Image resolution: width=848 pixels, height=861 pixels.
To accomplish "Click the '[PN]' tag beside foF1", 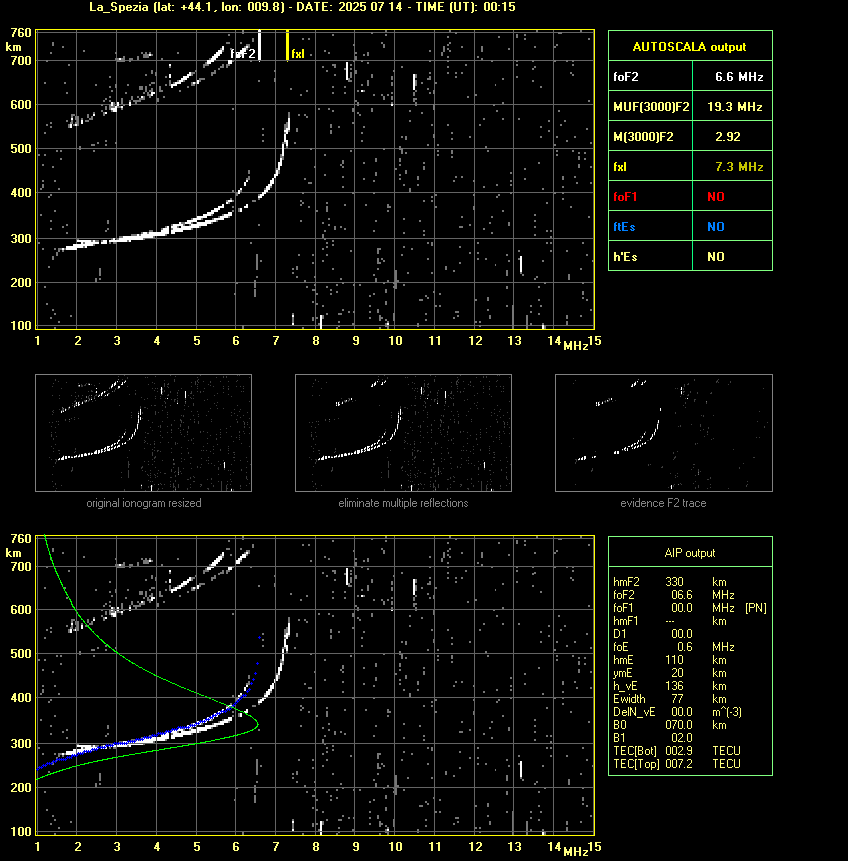I will 756,608.
